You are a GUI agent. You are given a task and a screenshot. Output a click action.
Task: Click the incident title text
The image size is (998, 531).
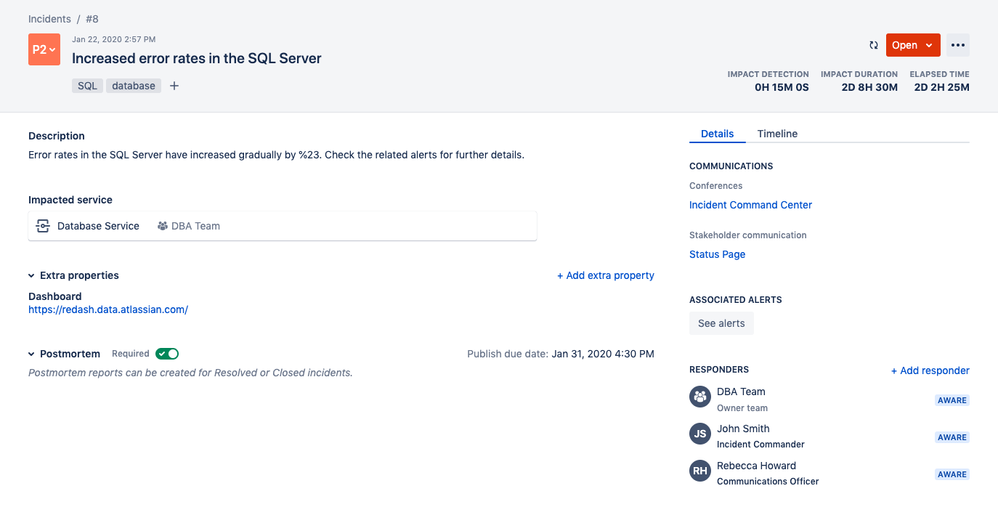point(197,59)
